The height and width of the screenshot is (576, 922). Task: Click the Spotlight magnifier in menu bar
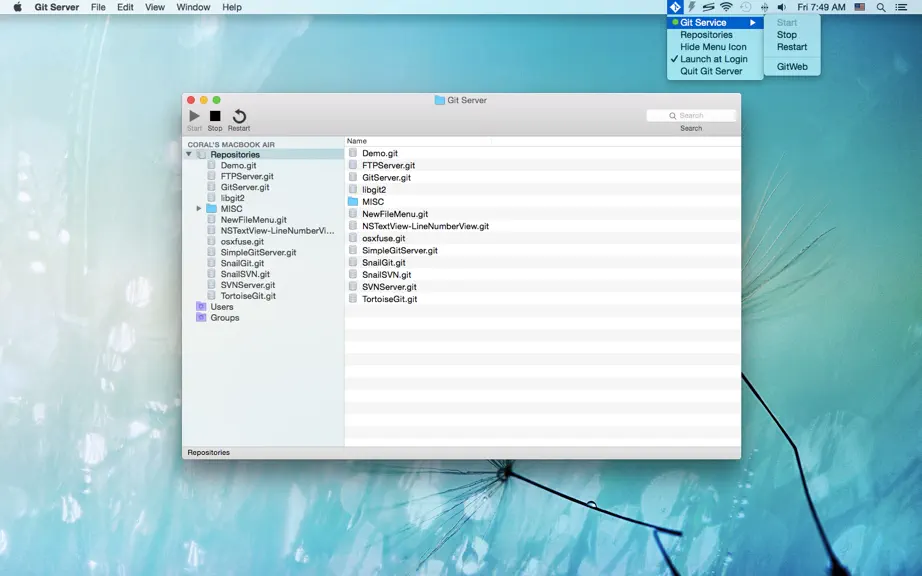(x=880, y=7)
